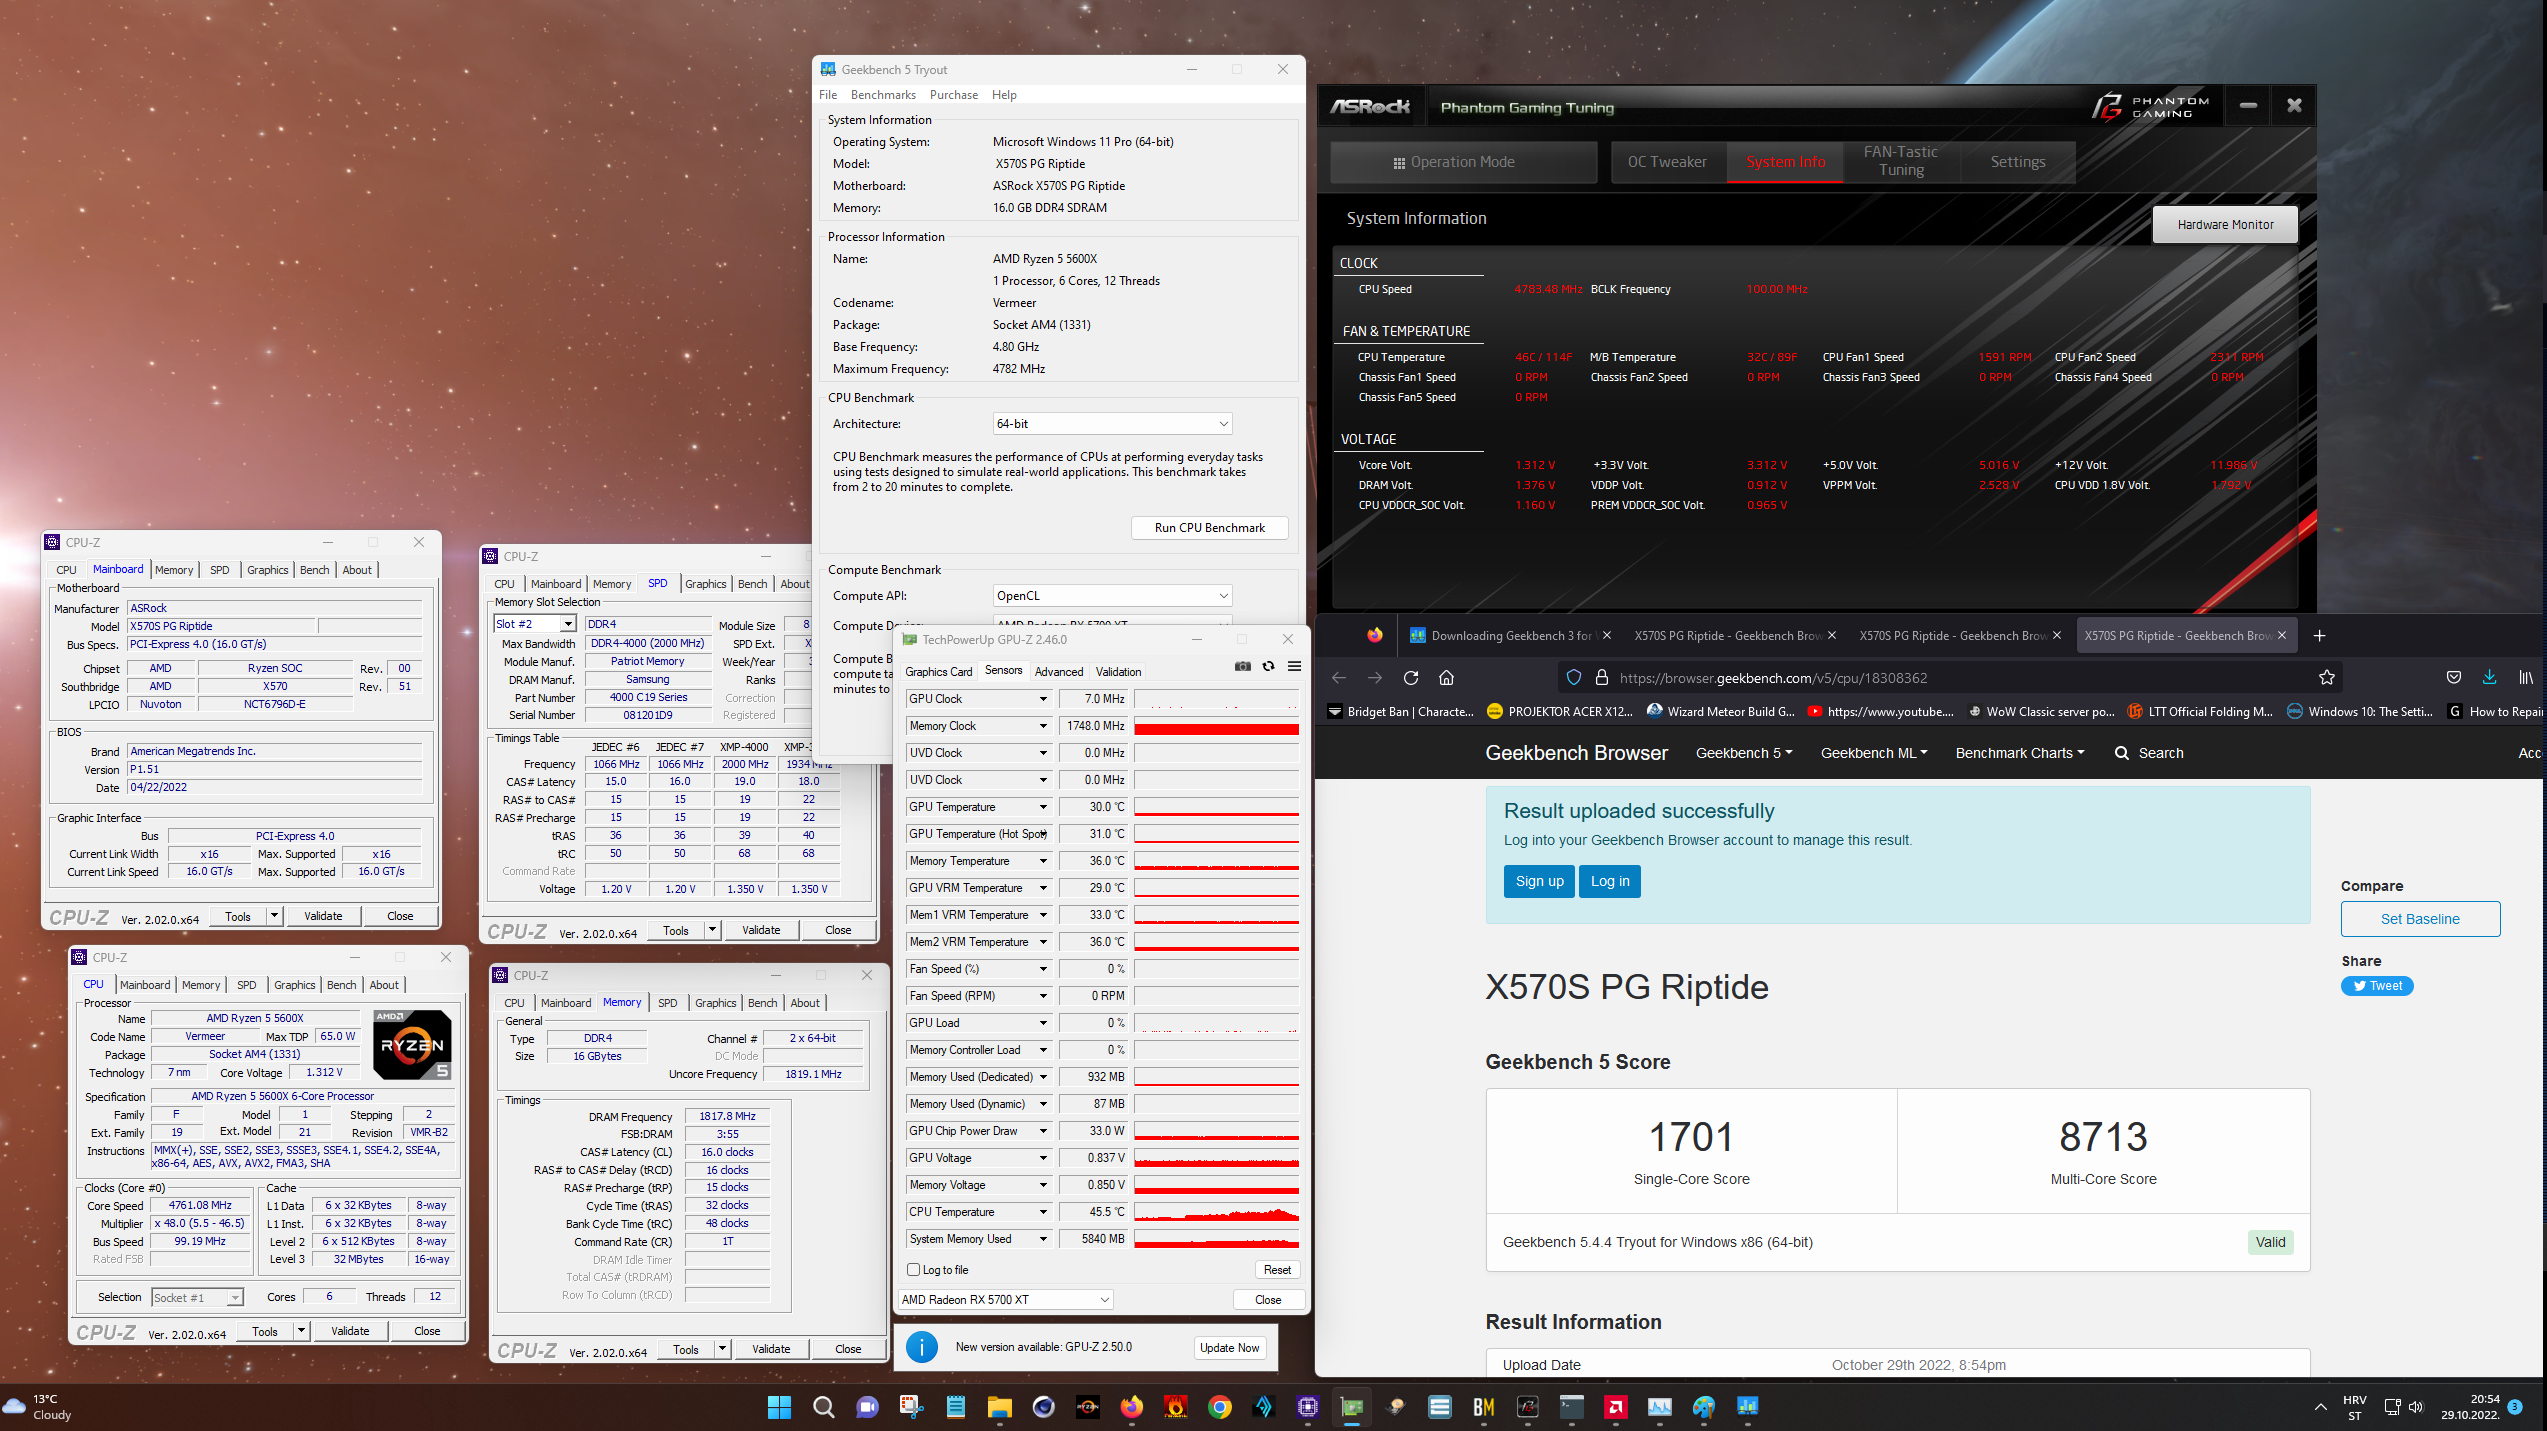Click Validate in the CPU-Z SPD window
The image size is (2547, 1431).
(761, 930)
